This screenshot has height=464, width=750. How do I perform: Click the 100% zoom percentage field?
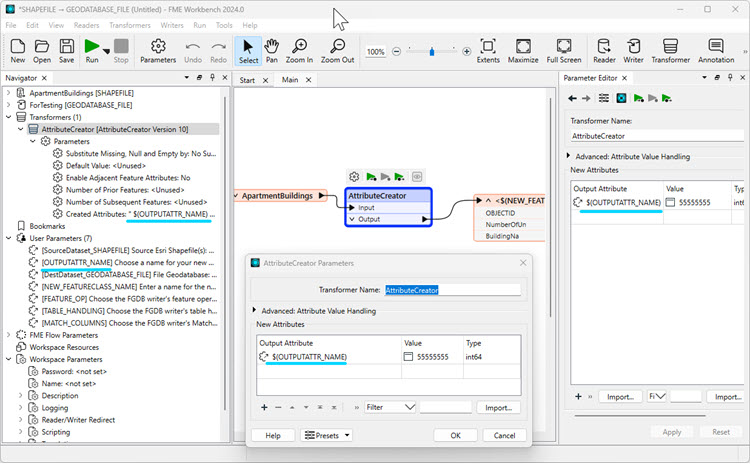pos(375,52)
